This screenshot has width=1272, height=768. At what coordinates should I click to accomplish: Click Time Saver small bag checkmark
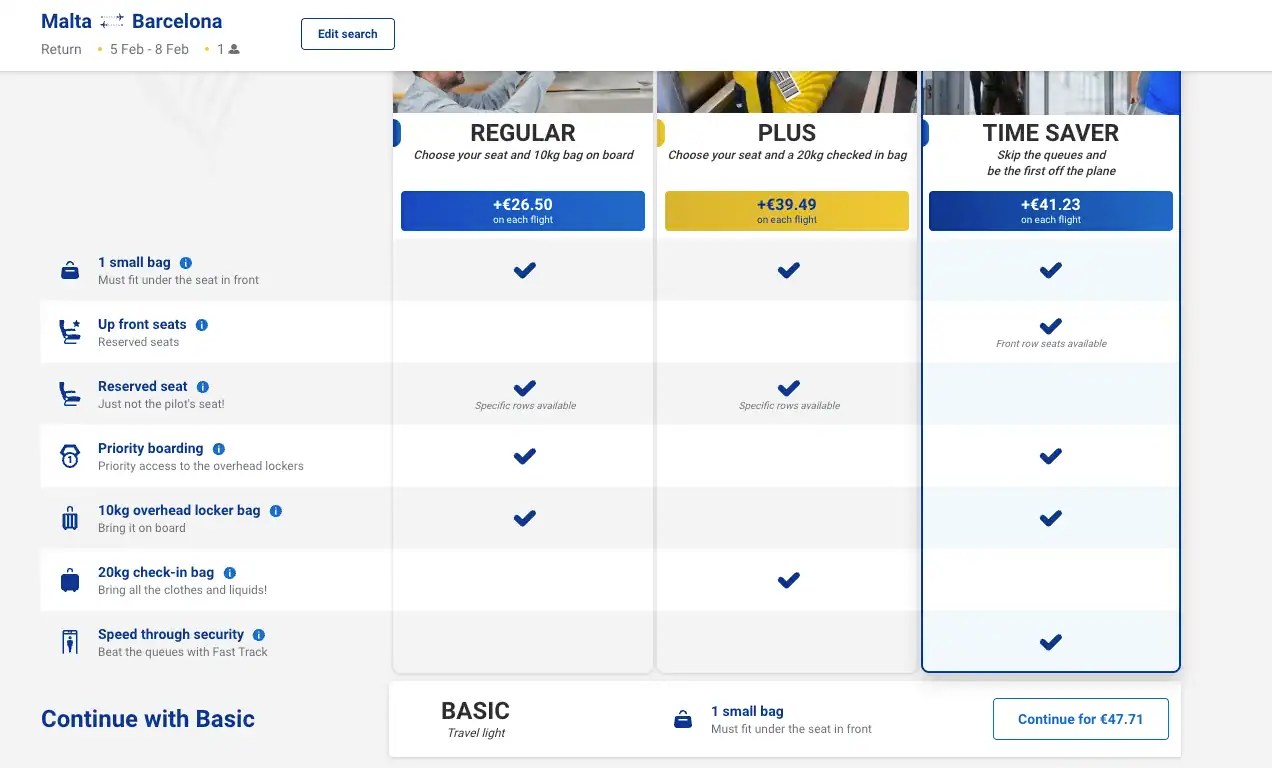pyautogui.click(x=1051, y=270)
